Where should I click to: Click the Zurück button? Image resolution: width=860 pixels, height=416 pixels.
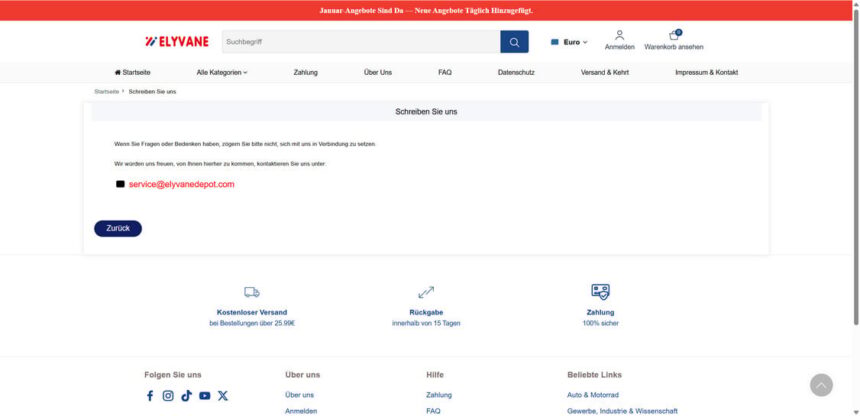click(118, 228)
